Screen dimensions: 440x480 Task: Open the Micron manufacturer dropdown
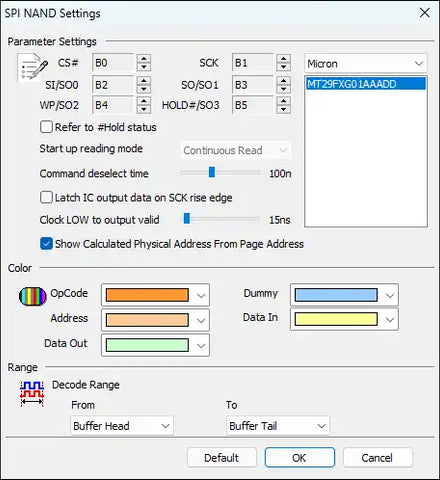tap(365, 63)
